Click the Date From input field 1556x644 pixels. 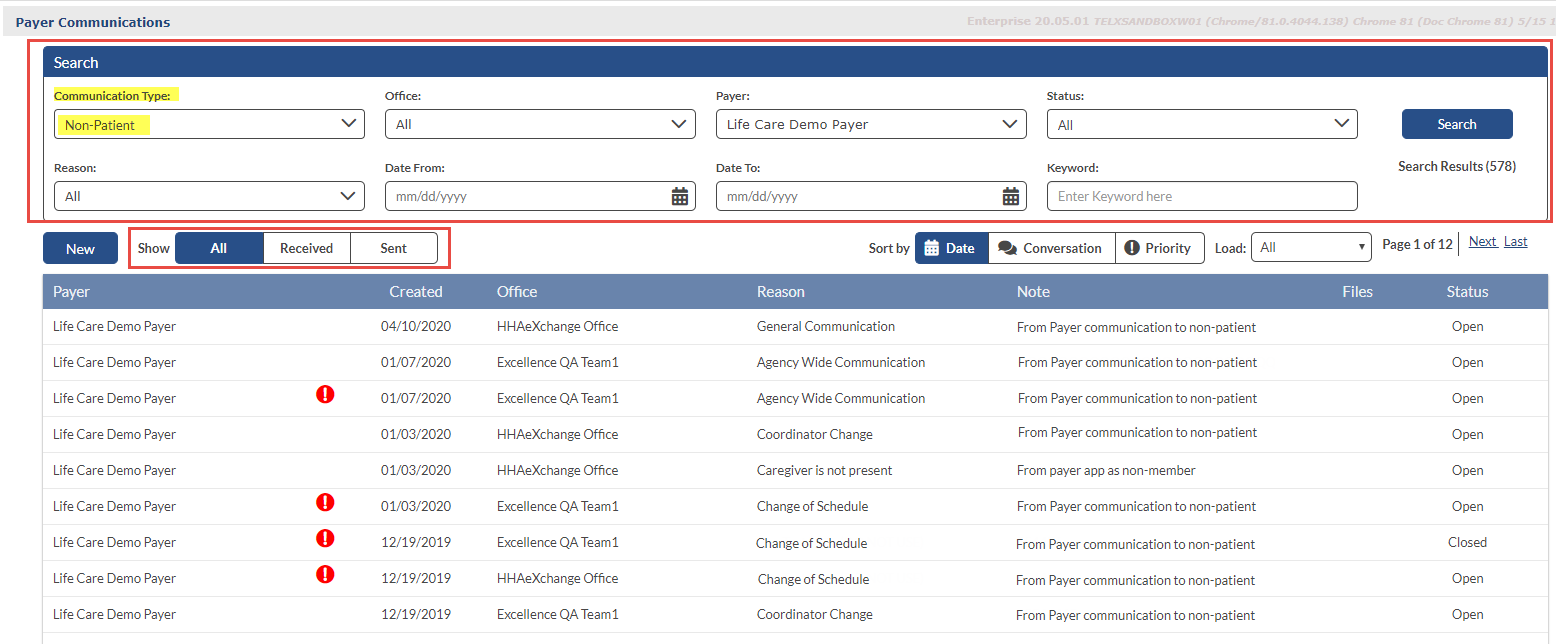pos(540,196)
